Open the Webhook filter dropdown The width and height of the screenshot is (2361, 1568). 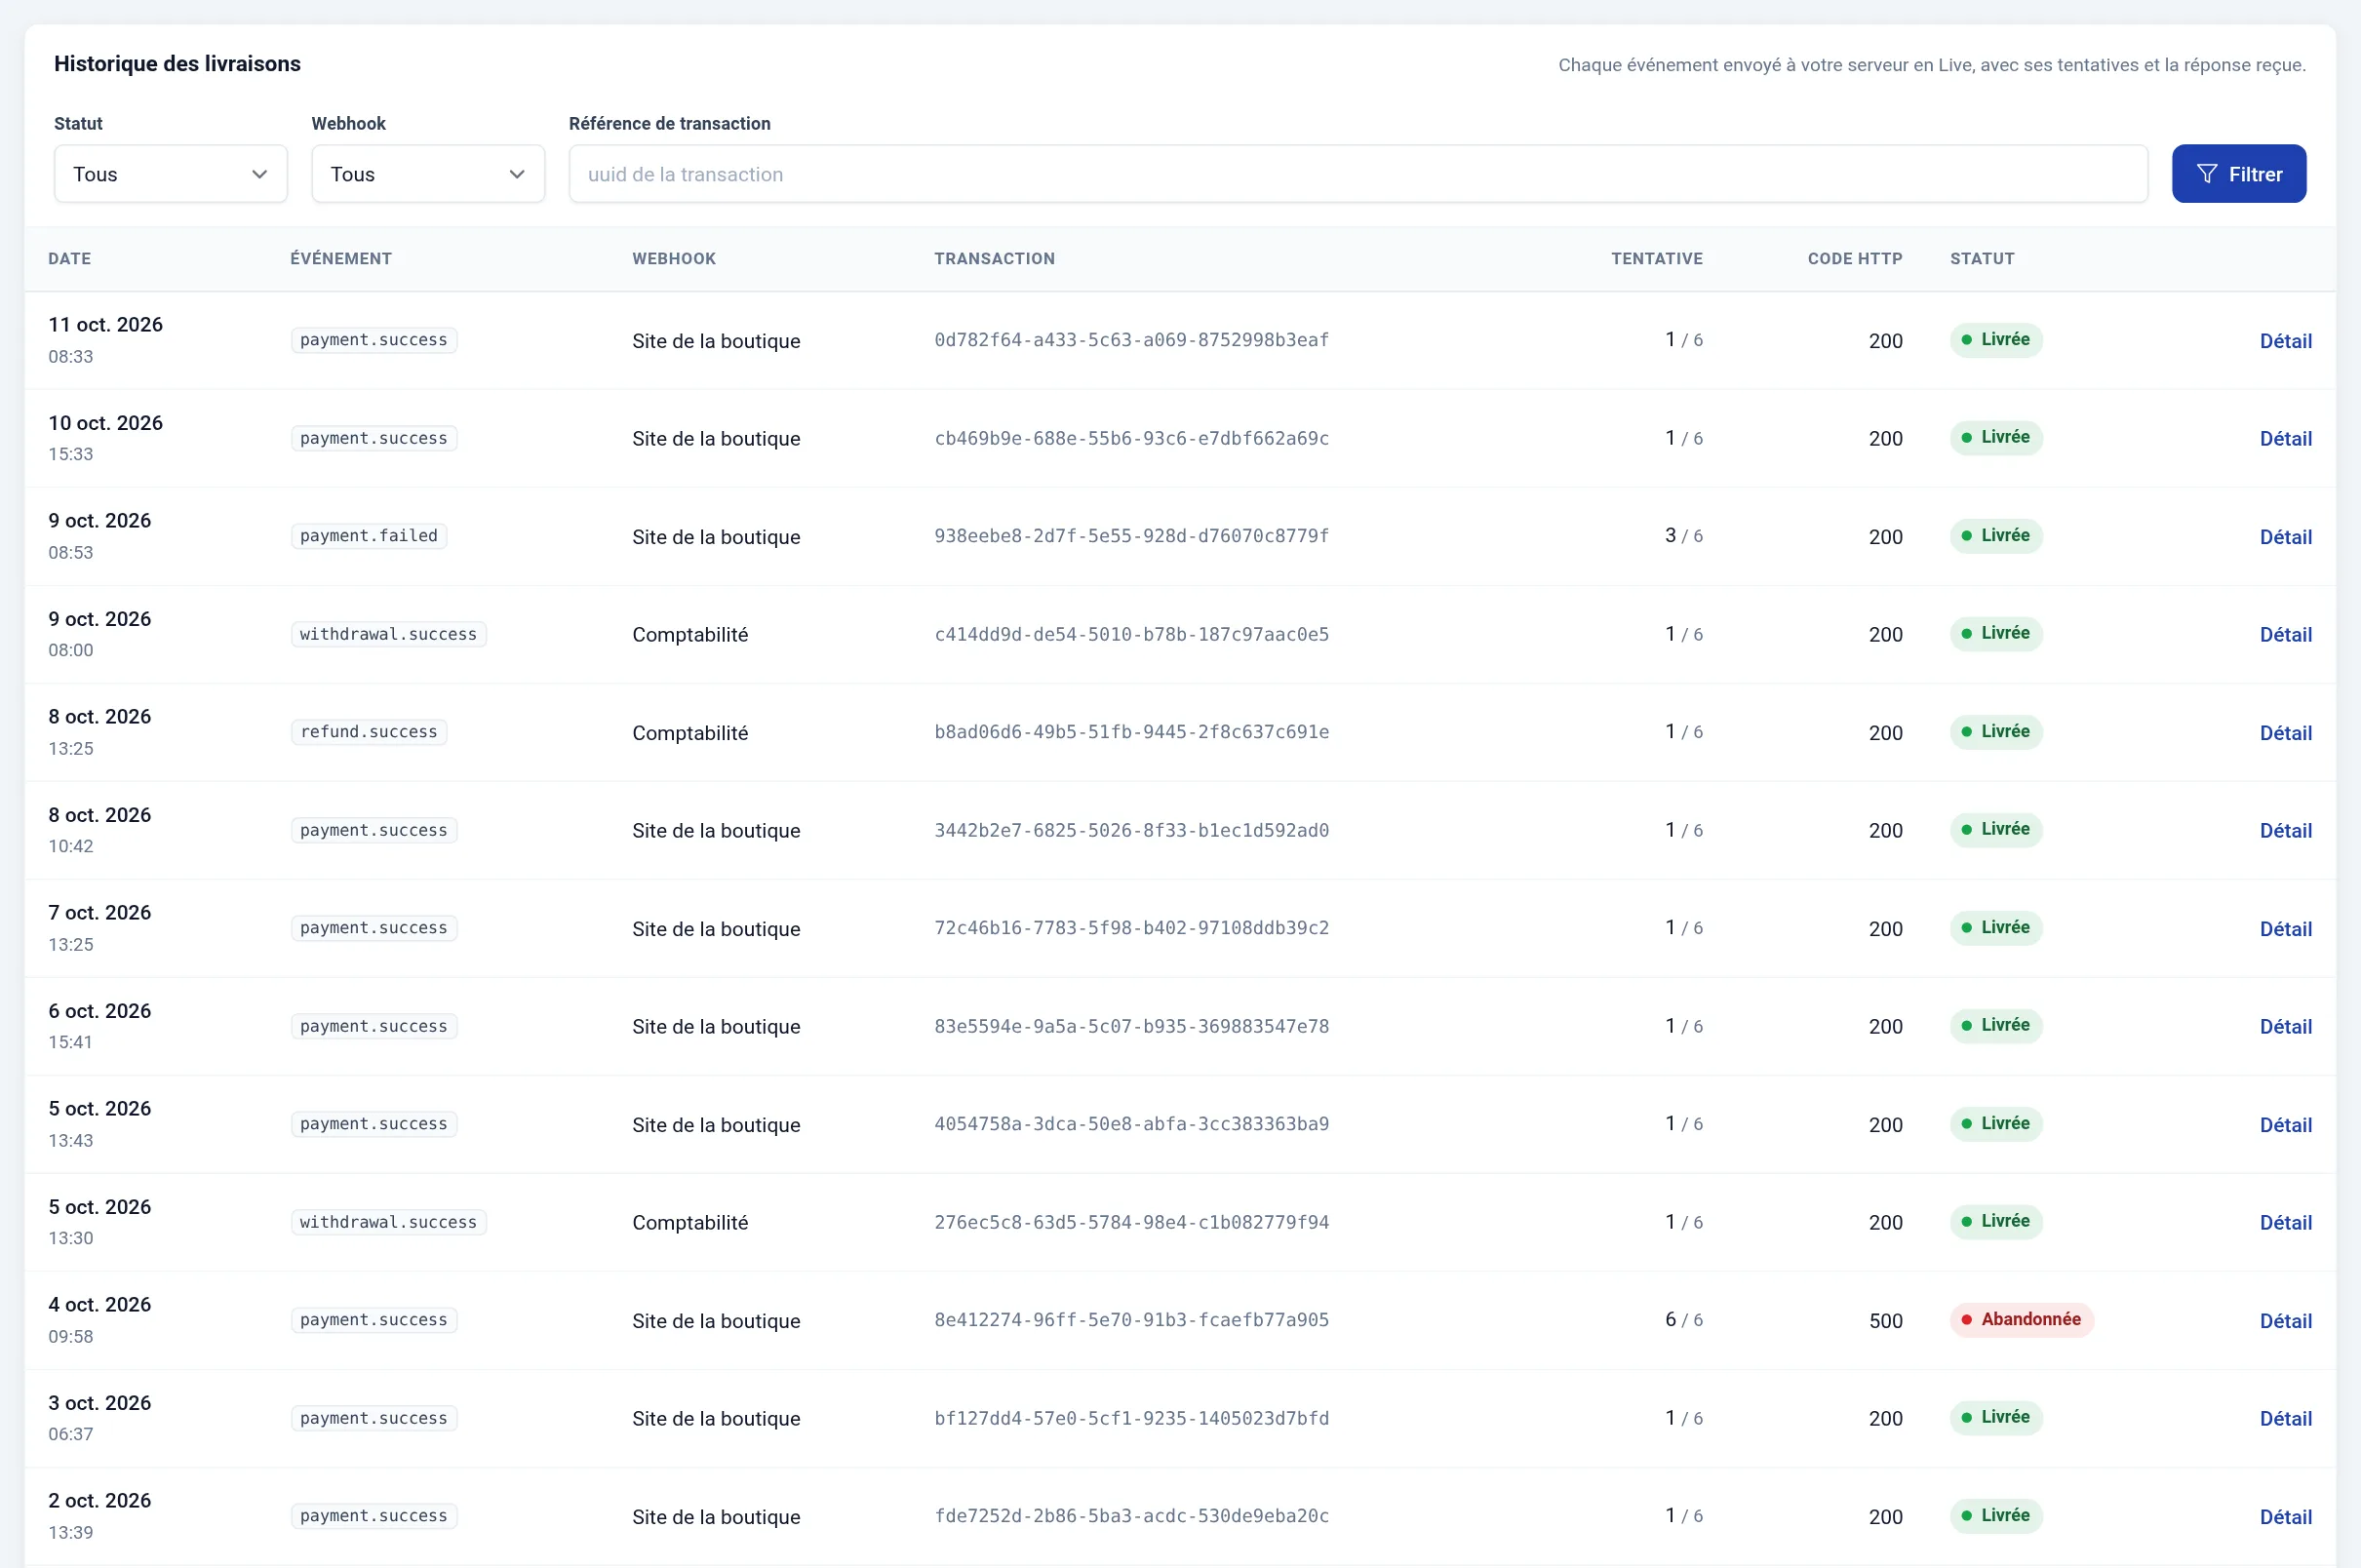pos(428,174)
